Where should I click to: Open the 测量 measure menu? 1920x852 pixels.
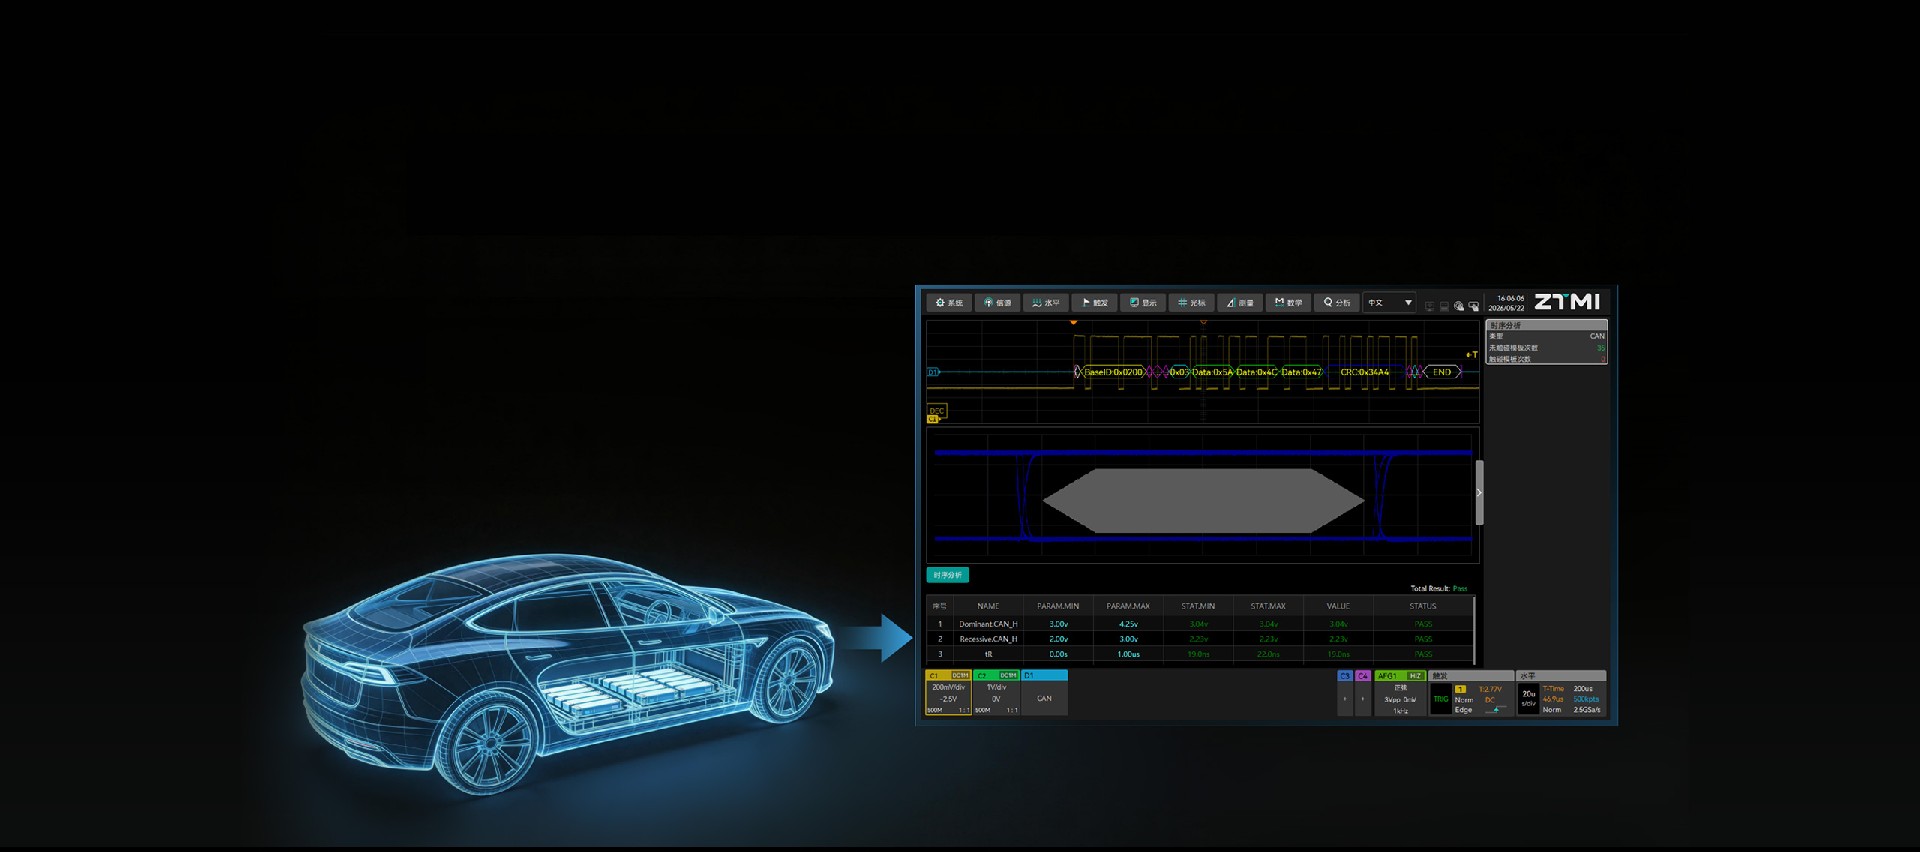[x=1239, y=302]
